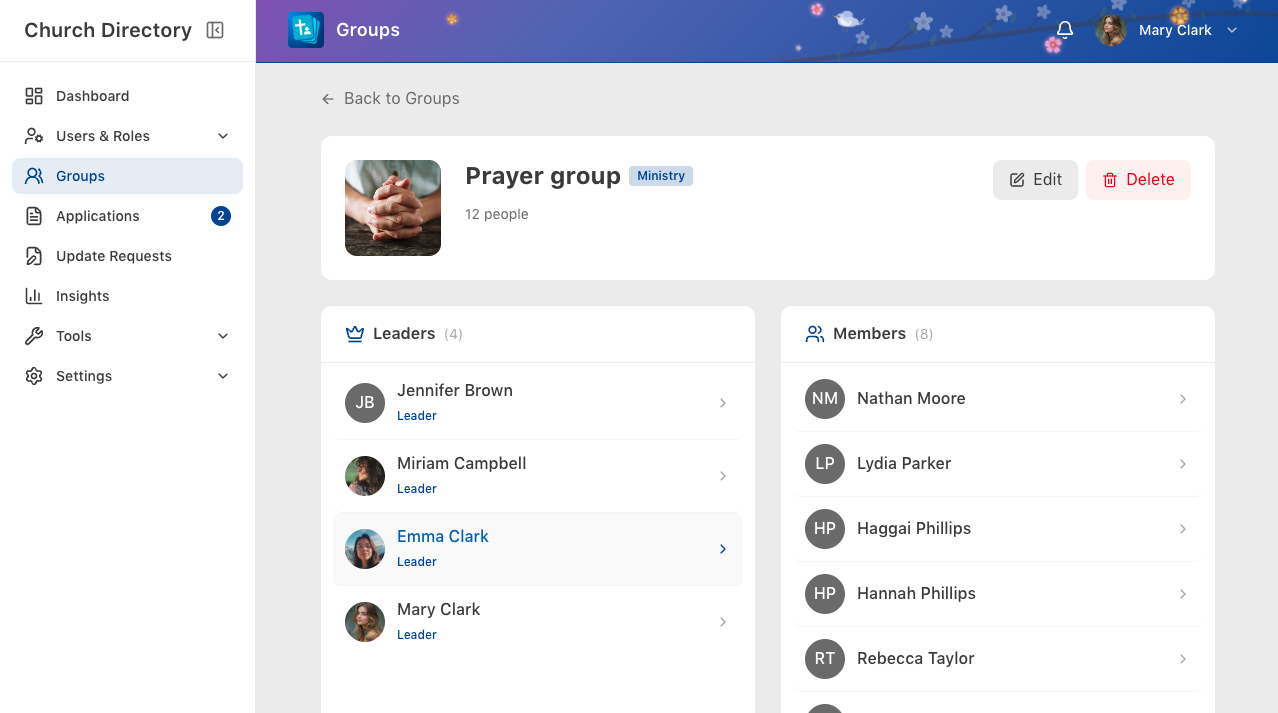Expand the Users & Roles chevron
This screenshot has height=713, width=1278.
223,136
